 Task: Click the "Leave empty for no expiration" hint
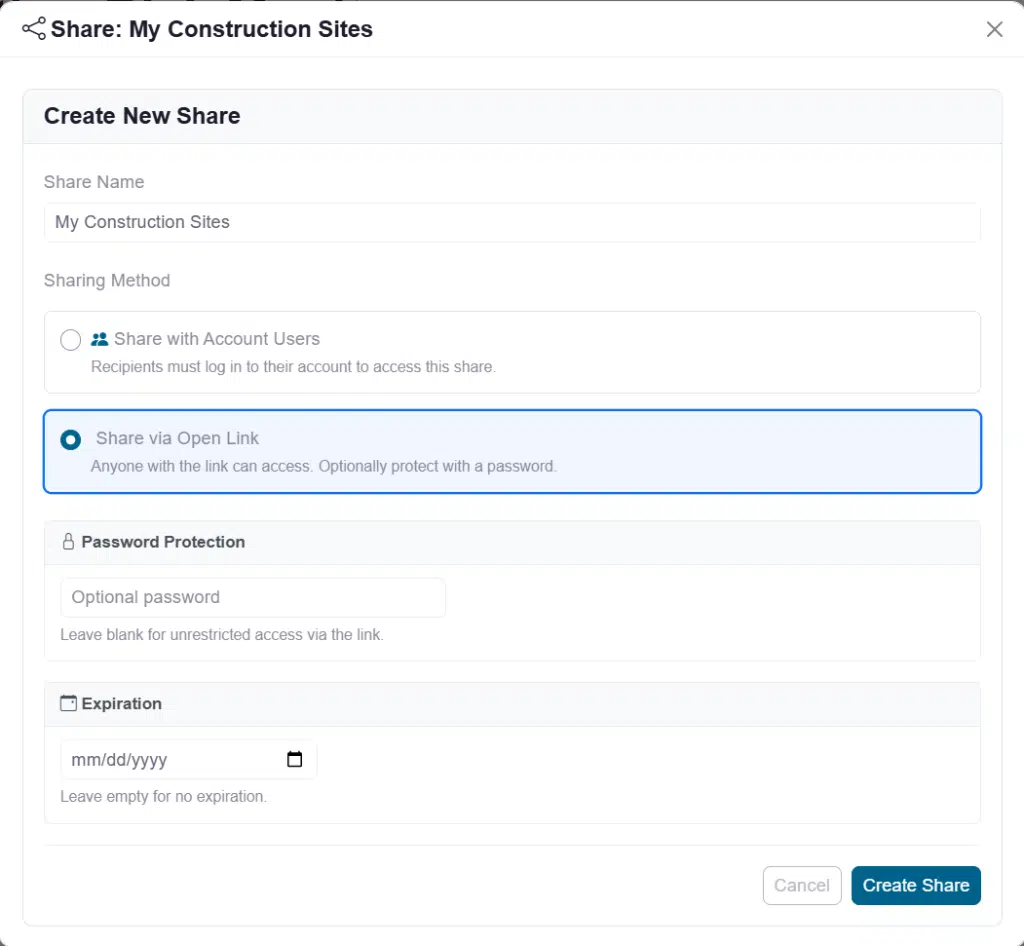coord(163,797)
